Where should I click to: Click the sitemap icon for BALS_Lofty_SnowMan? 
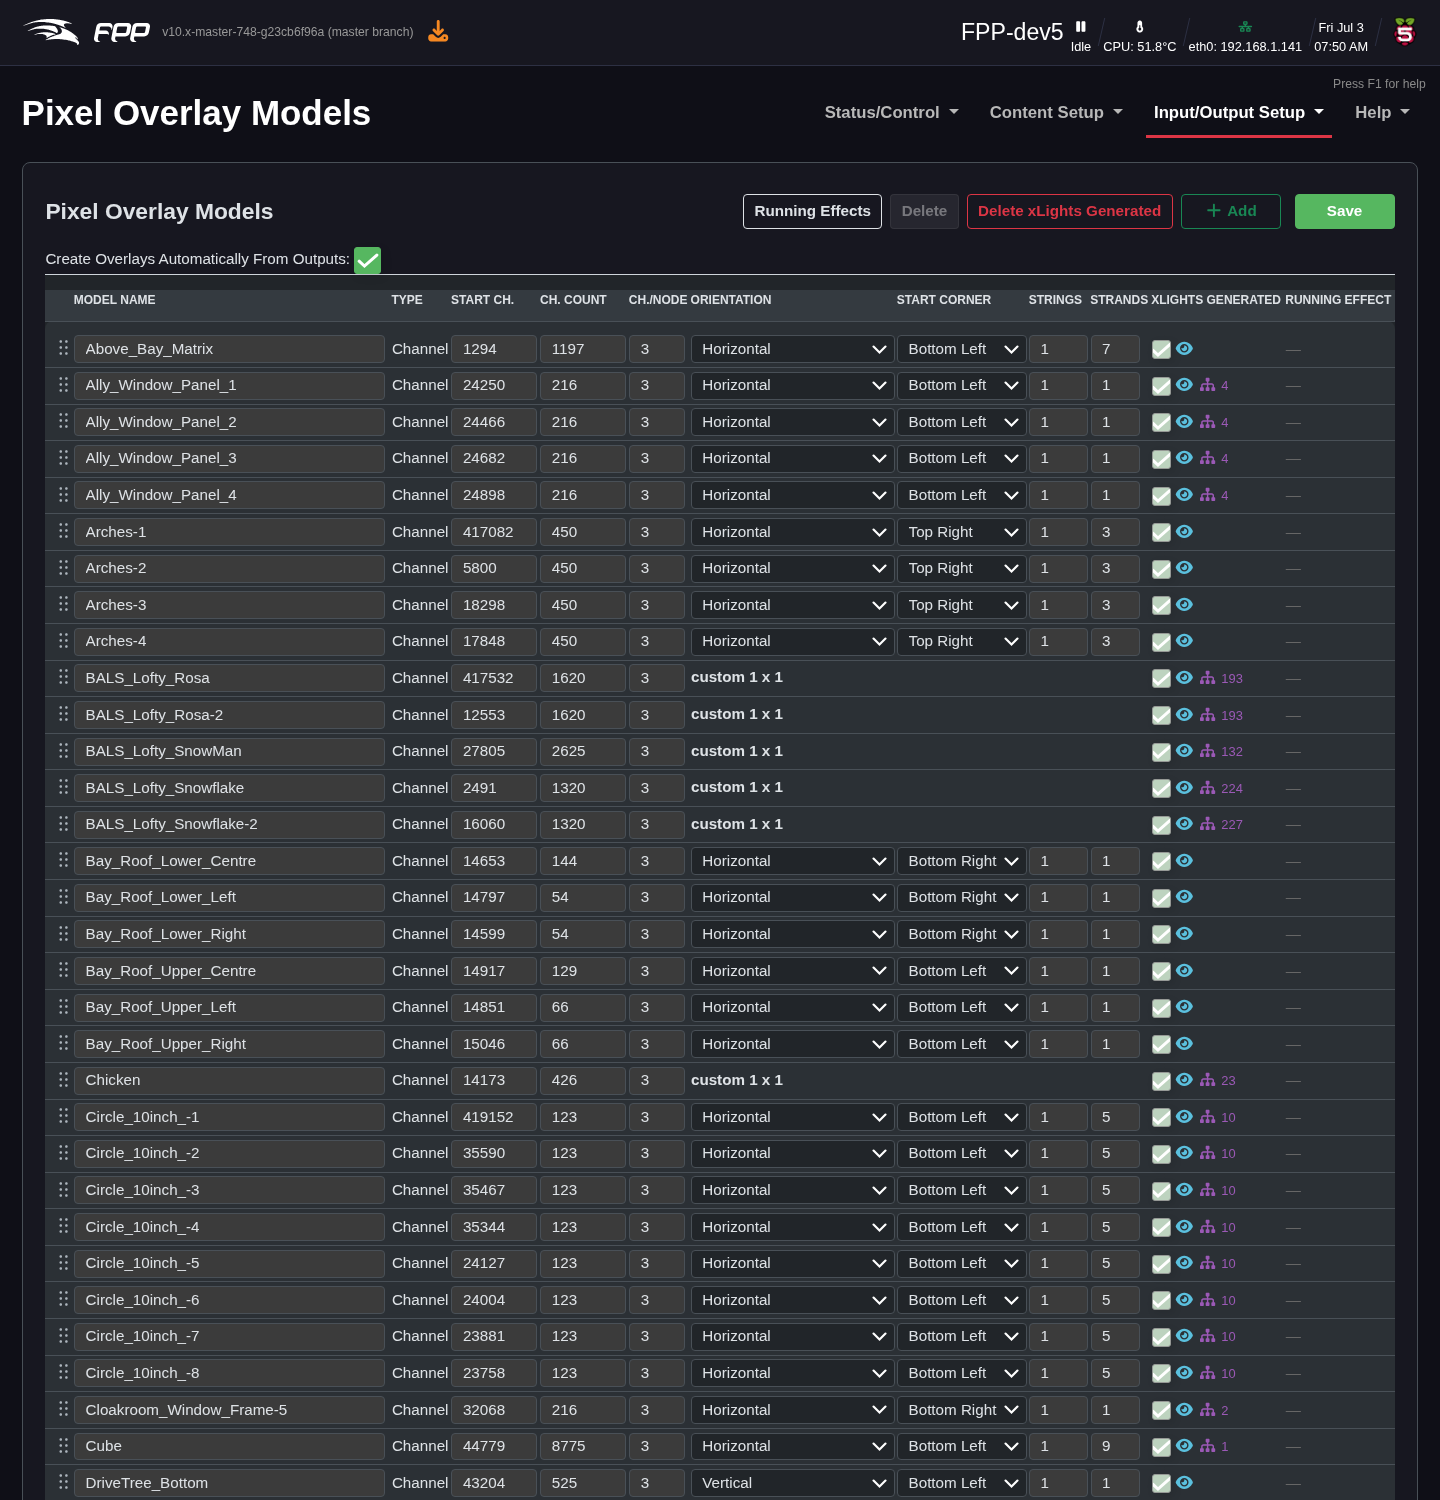click(1208, 751)
